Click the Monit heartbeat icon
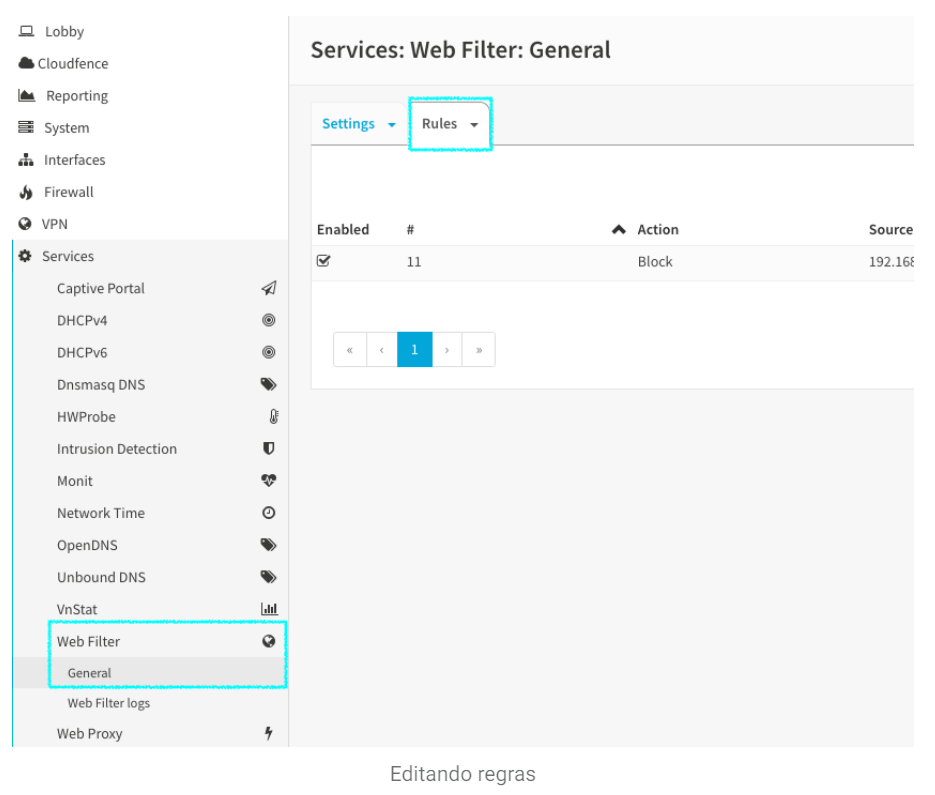Image resolution: width=935 pixels, height=795 pixels. tap(269, 480)
